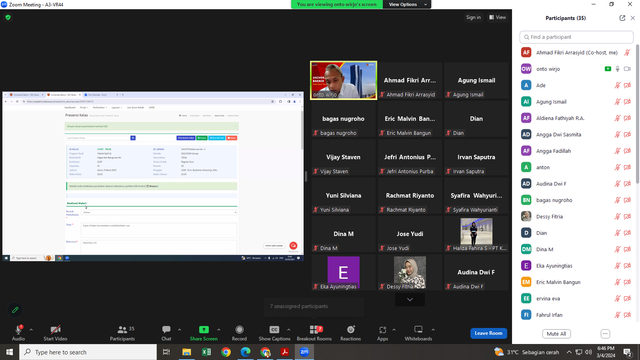Open Reactions icon
The height and width of the screenshot is (360, 640).
[351, 329]
